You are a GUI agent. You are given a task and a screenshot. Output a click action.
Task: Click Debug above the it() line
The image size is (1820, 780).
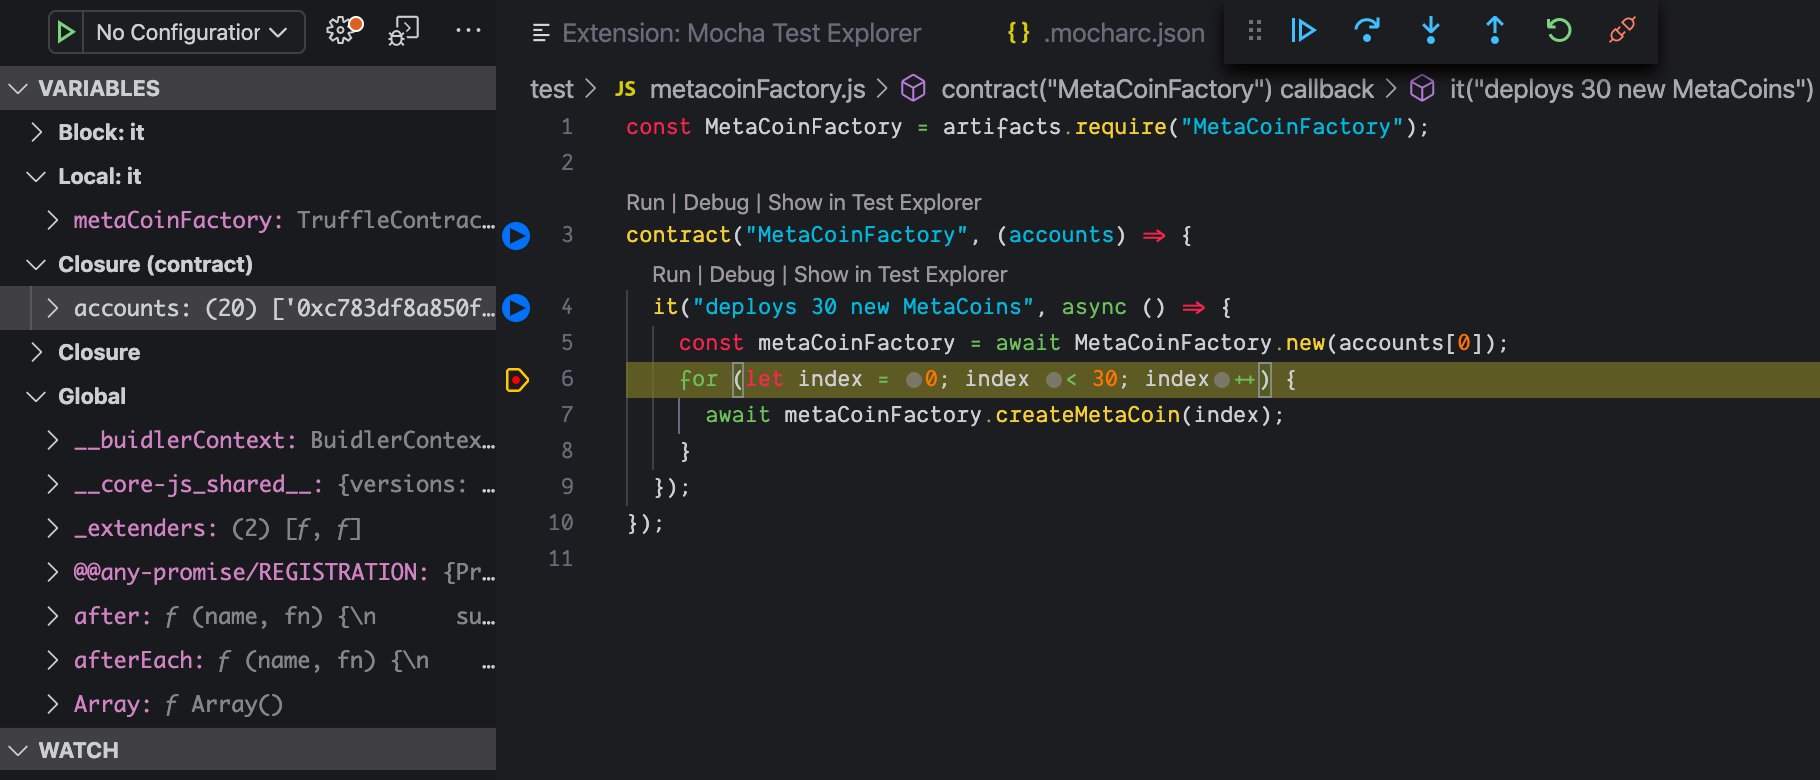pyautogui.click(x=742, y=274)
